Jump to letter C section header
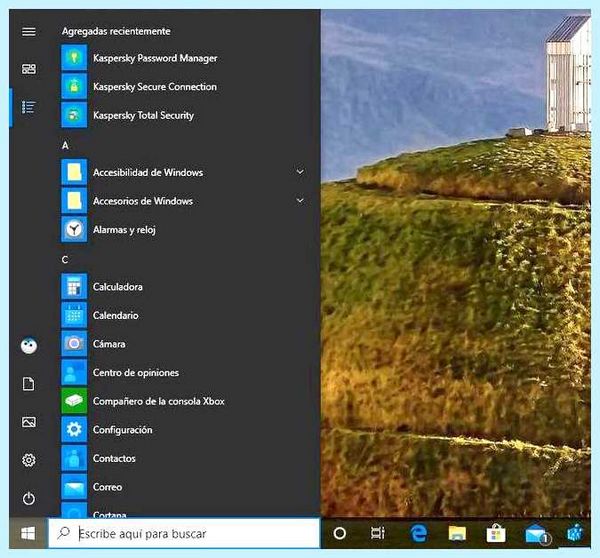This screenshot has height=558, width=600. [x=65, y=259]
